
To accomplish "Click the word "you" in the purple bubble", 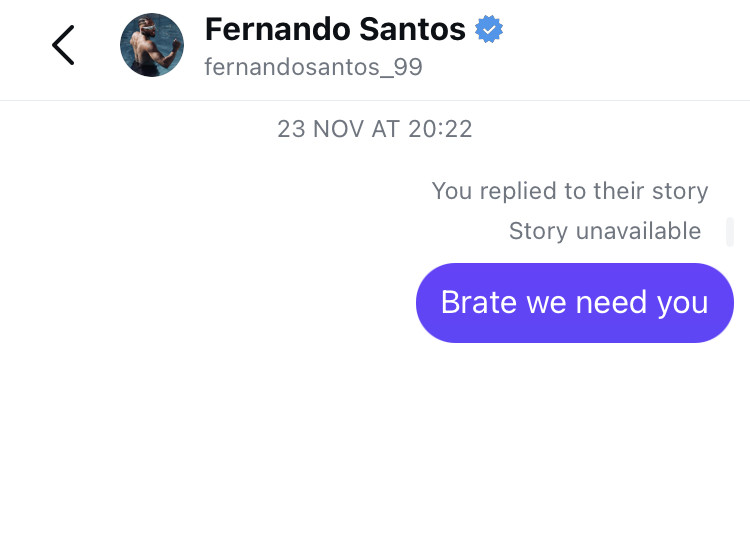I will pyautogui.click(x=682, y=303).
